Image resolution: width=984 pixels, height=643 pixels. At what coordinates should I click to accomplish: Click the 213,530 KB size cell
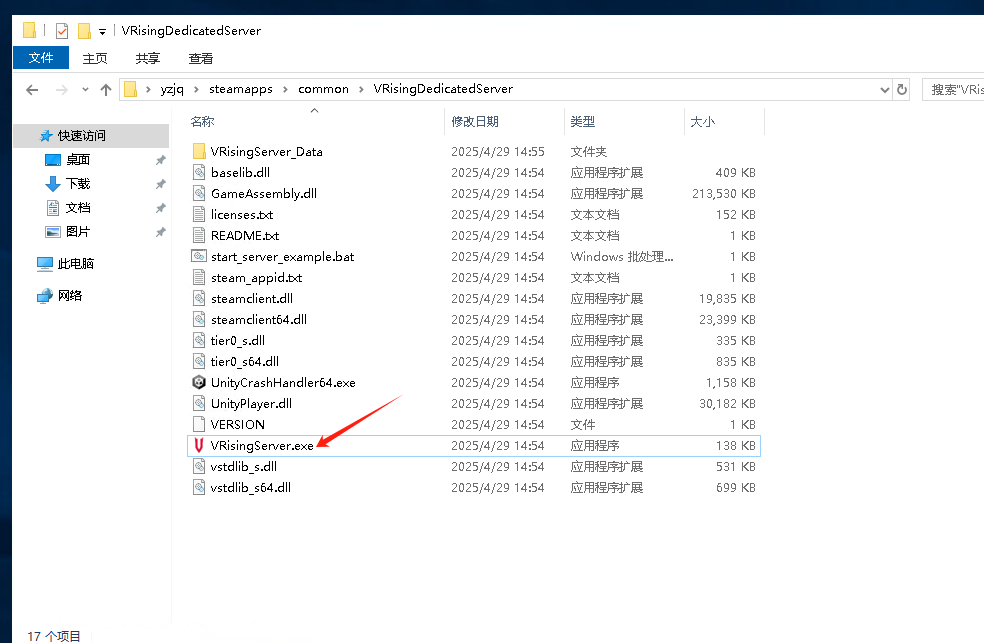pyautogui.click(x=724, y=194)
